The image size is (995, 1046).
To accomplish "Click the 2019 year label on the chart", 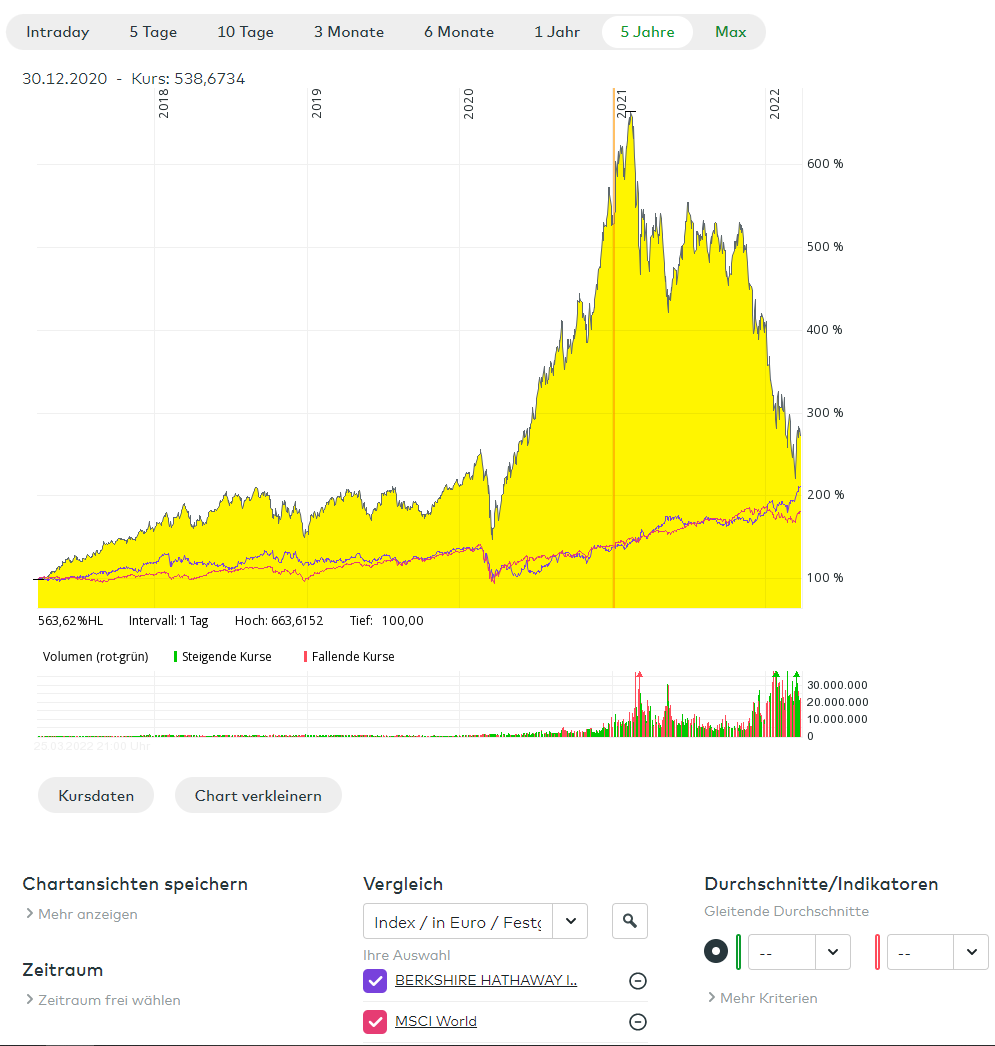I will (316, 104).
